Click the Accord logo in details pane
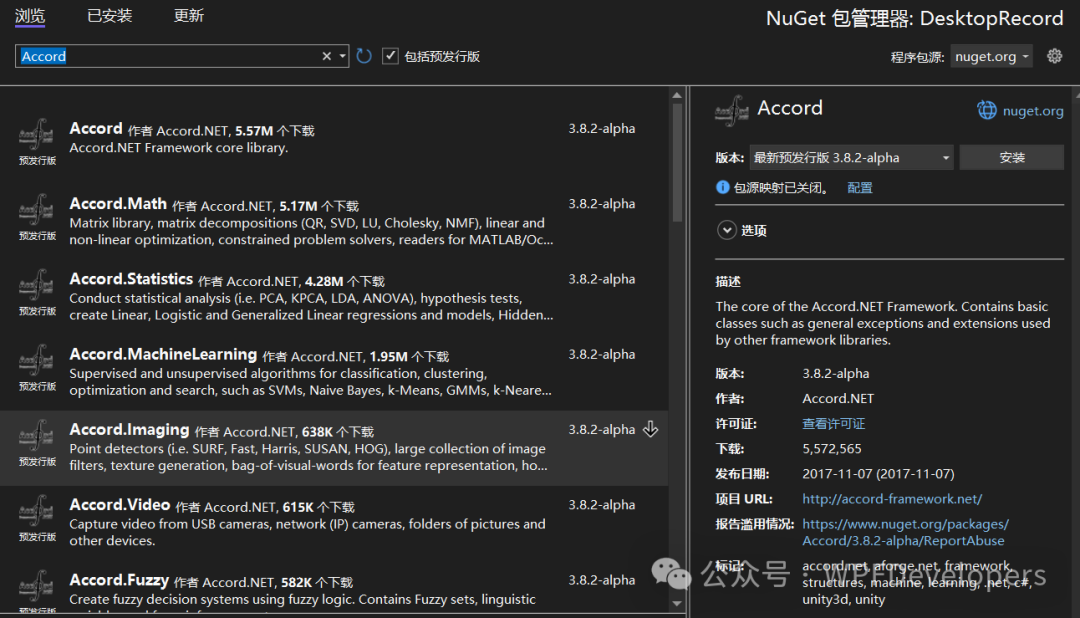 (731, 111)
